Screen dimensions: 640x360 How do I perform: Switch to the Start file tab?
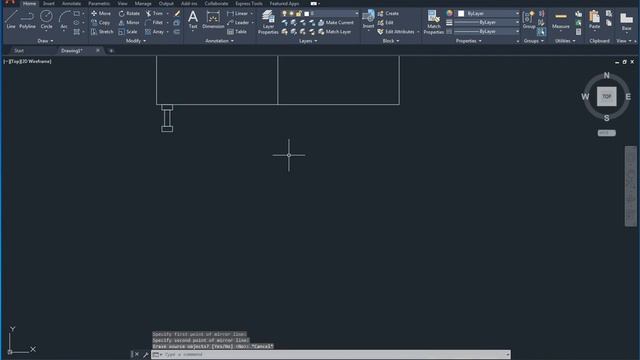click(x=19, y=51)
